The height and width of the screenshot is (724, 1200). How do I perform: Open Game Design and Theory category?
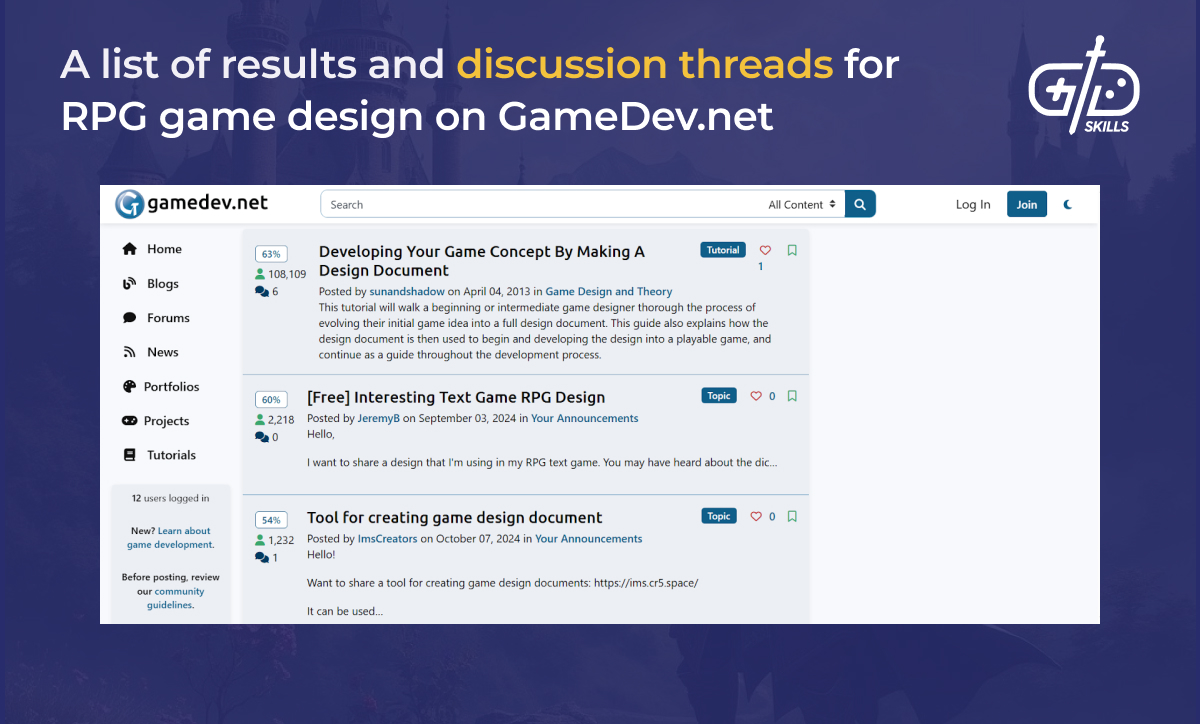tap(609, 292)
